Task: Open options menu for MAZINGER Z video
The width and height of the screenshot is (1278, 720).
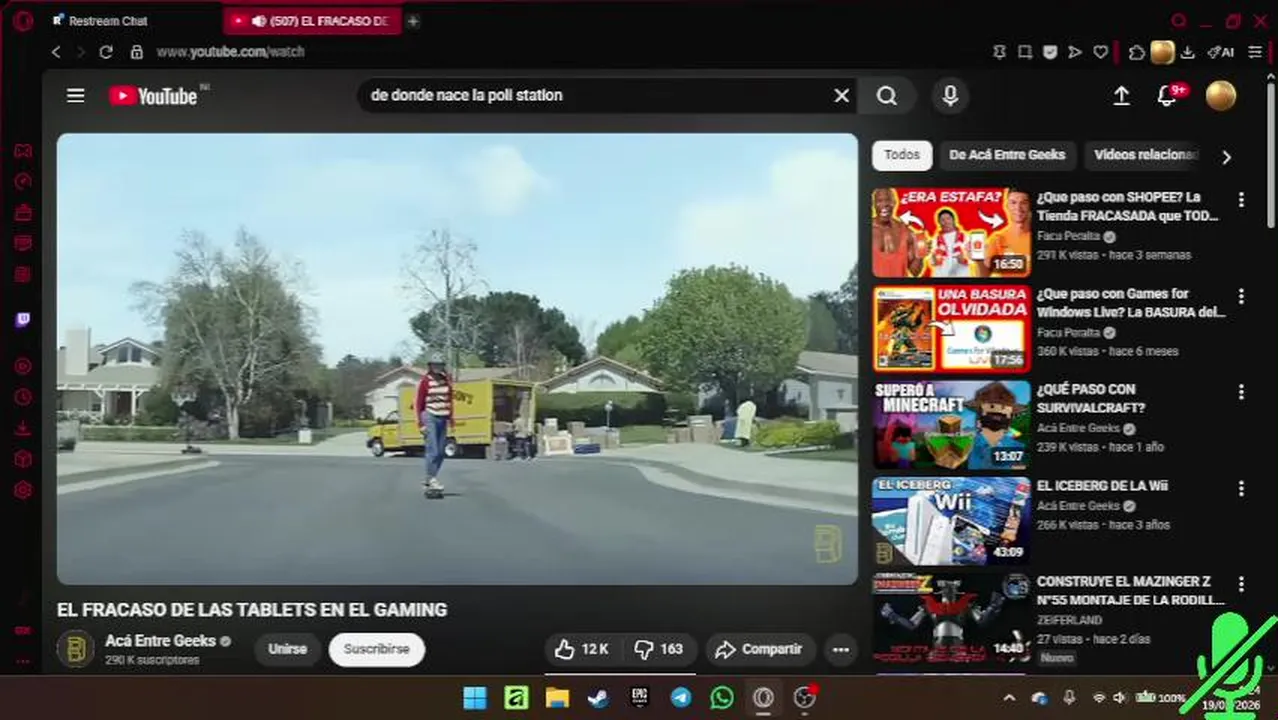Action: [1241, 583]
